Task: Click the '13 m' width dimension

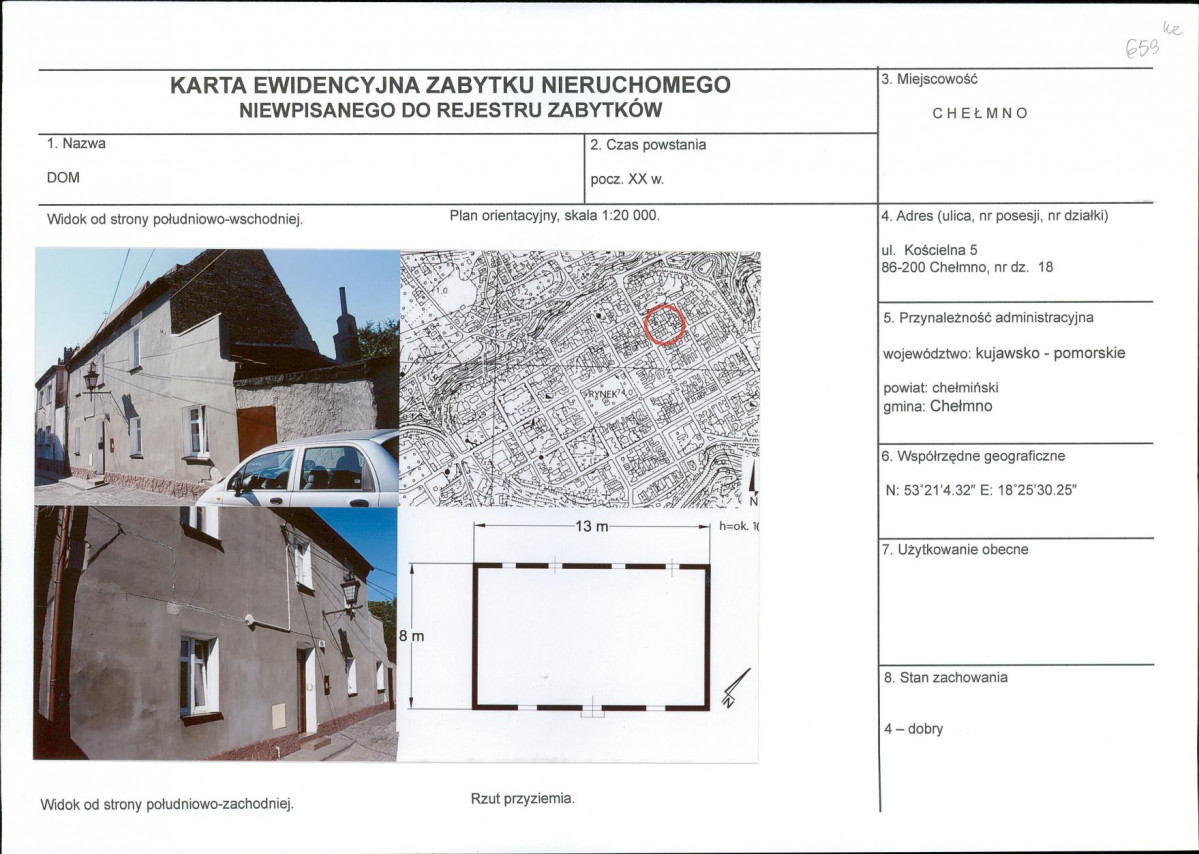Action: [x=591, y=527]
